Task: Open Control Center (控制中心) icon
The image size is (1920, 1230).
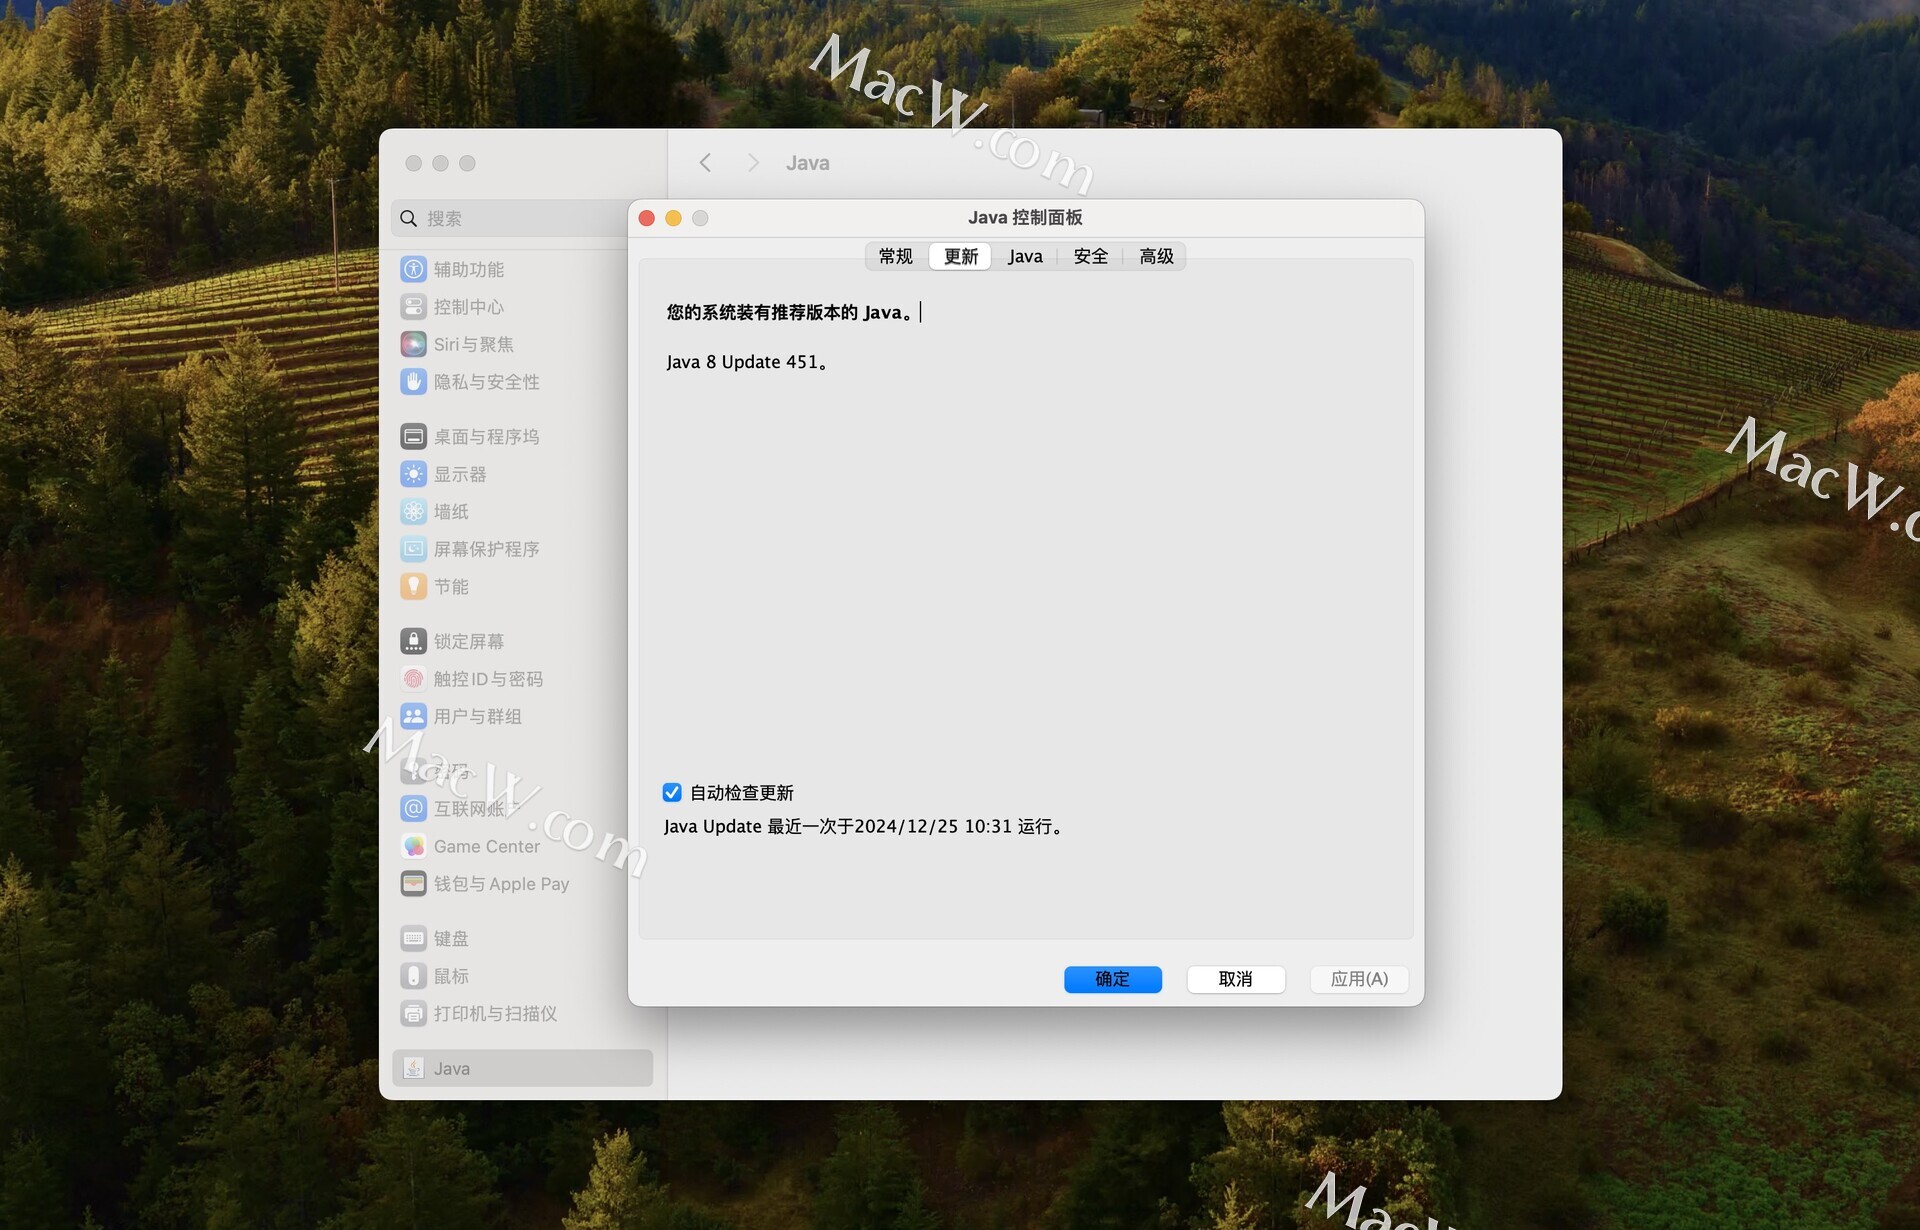Action: (x=413, y=307)
